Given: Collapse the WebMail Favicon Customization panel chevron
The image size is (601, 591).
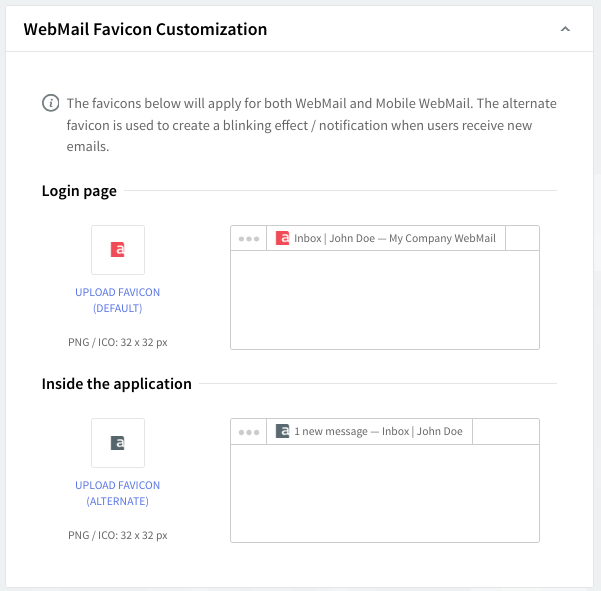Looking at the screenshot, I should click(x=565, y=29).
